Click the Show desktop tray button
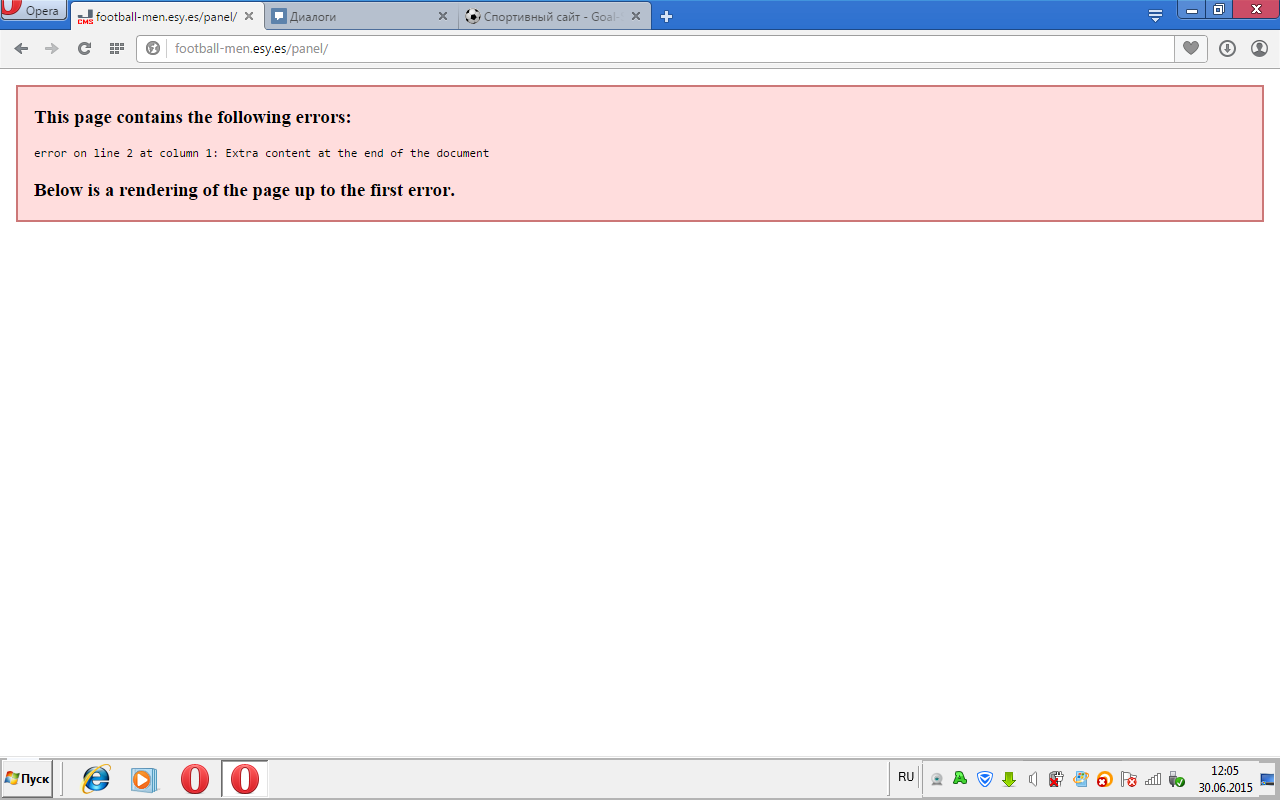Viewport: 1280px width, 800px height. click(x=1268, y=779)
